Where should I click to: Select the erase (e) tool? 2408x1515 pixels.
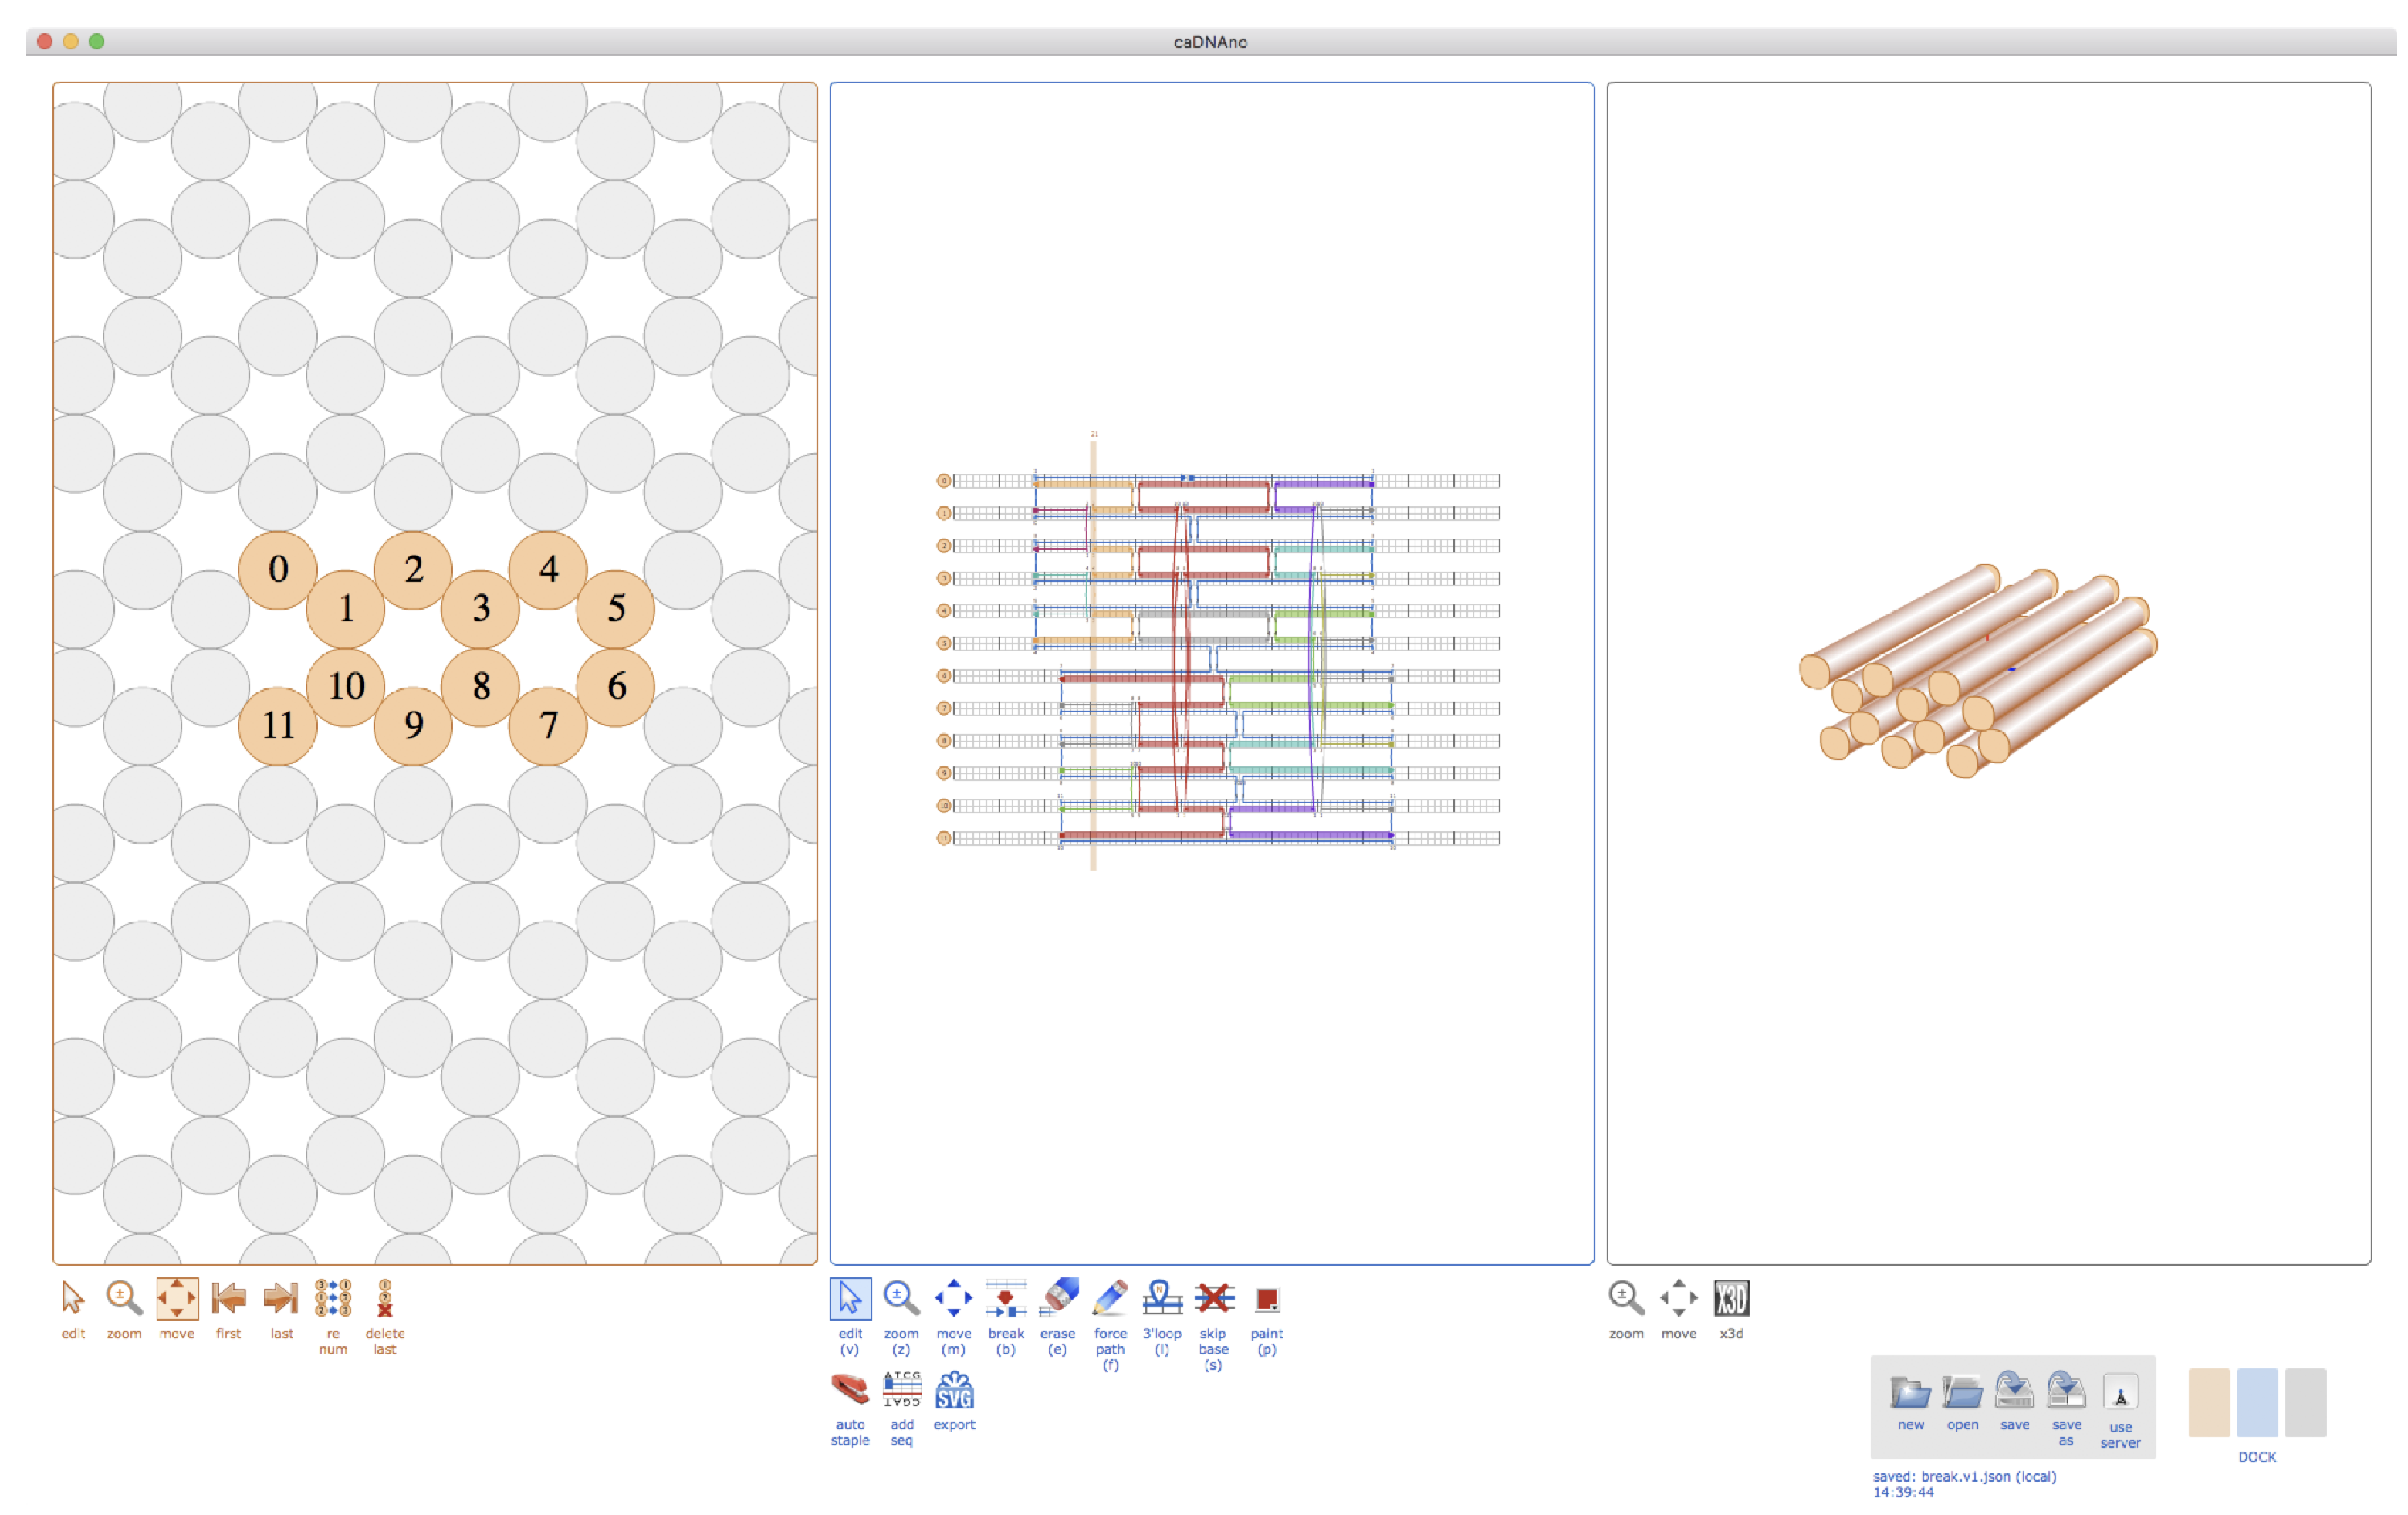point(1058,1298)
